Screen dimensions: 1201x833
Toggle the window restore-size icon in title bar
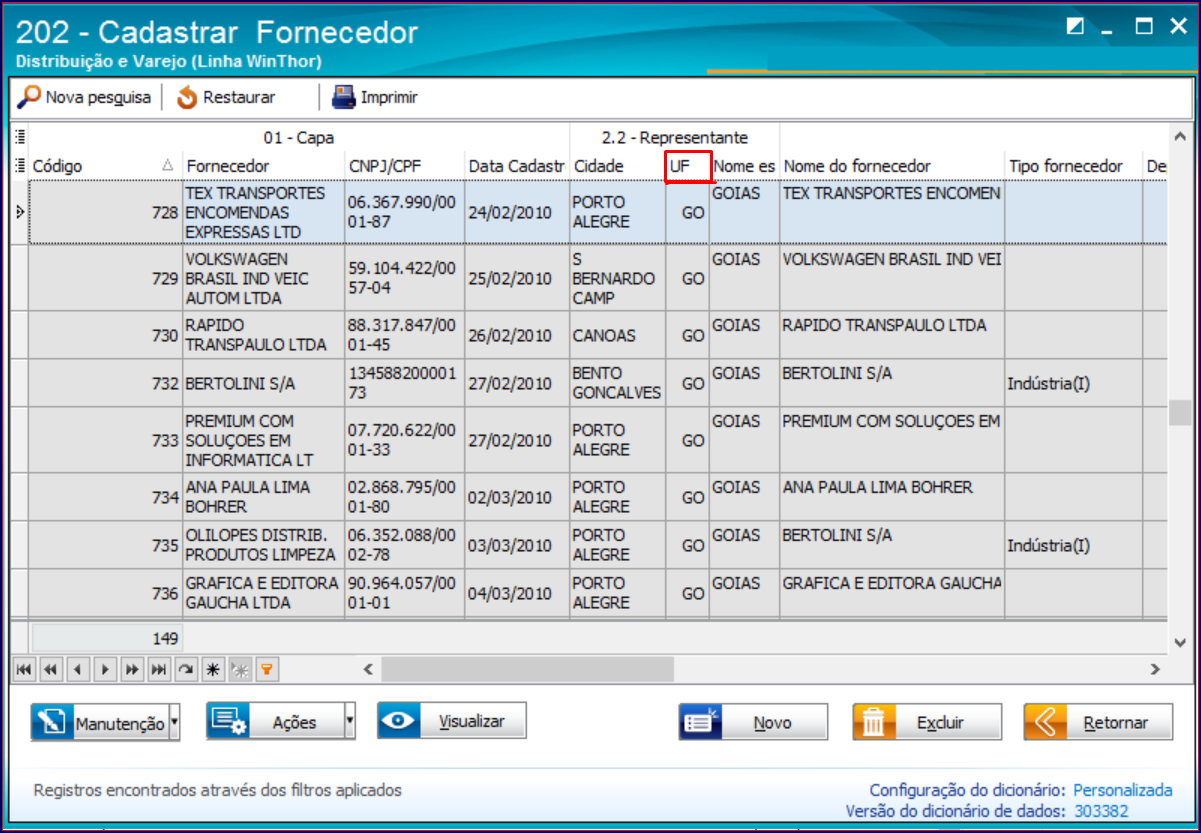pos(1076,27)
